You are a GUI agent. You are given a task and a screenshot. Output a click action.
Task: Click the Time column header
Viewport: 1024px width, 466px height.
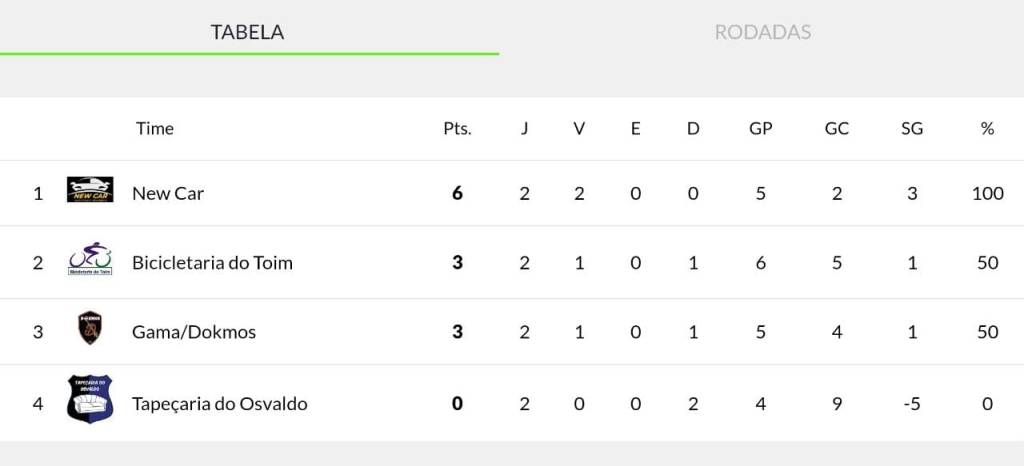click(155, 129)
